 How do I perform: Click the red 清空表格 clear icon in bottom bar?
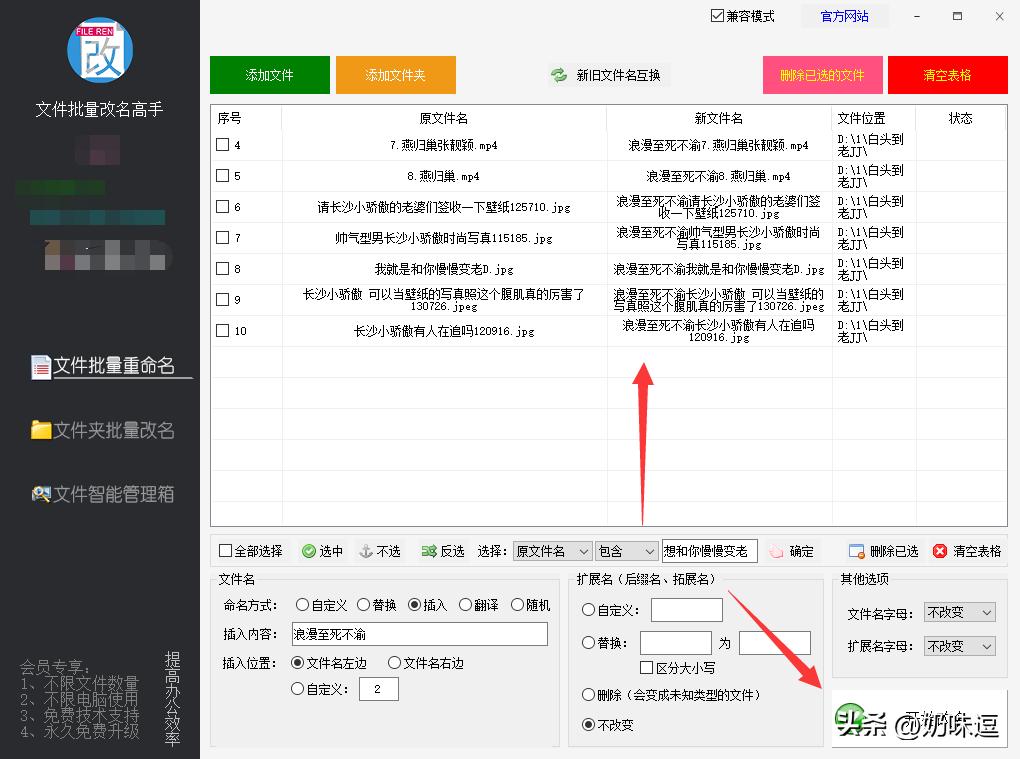[x=937, y=550]
